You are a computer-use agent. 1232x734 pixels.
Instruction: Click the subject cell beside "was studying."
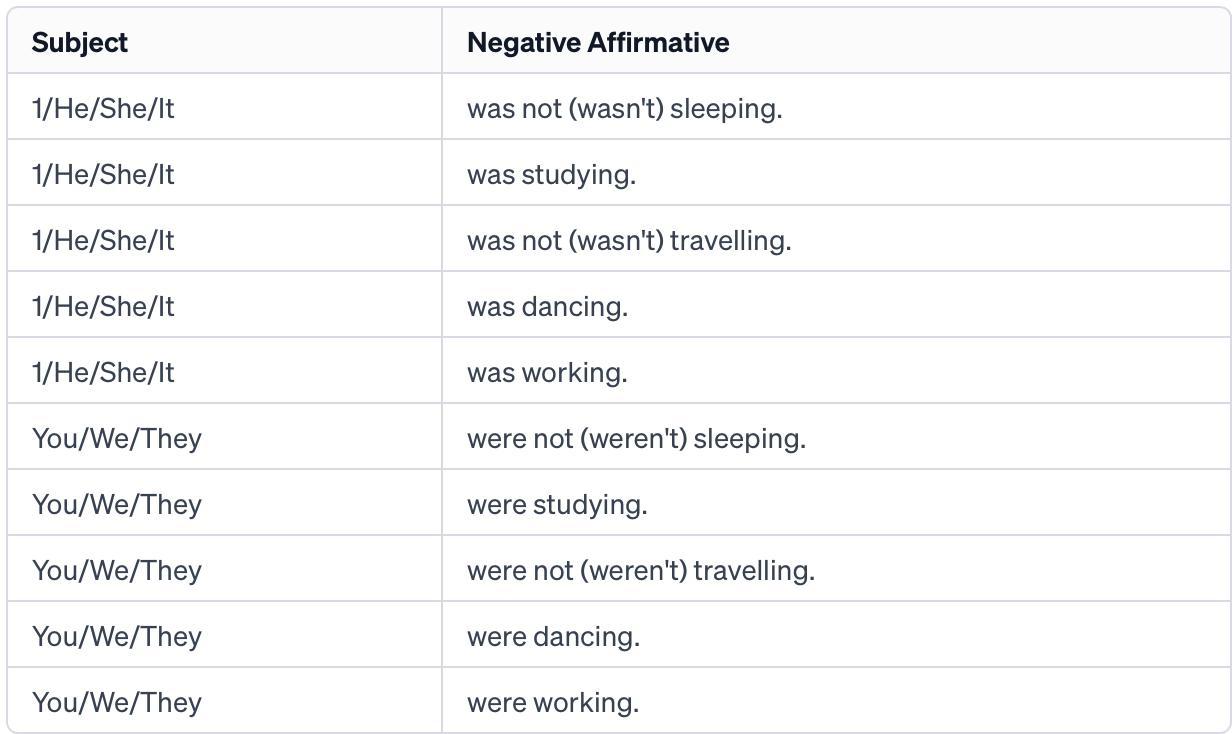(x=103, y=174)
